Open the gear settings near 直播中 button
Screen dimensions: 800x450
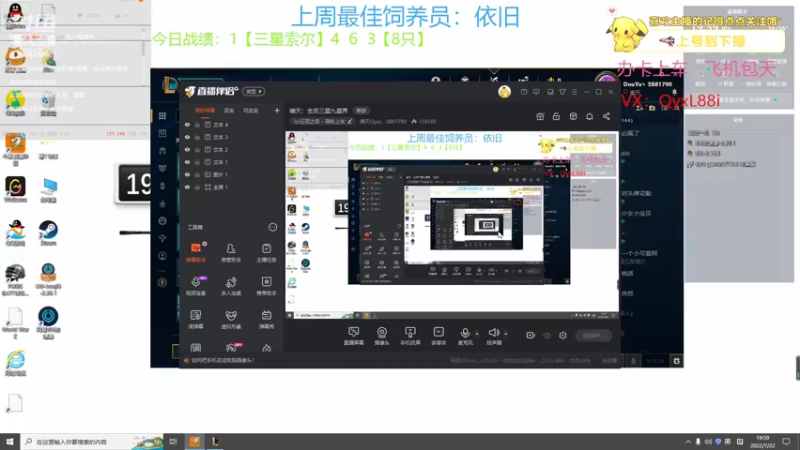pyautogui.click(x=563, y=335)
